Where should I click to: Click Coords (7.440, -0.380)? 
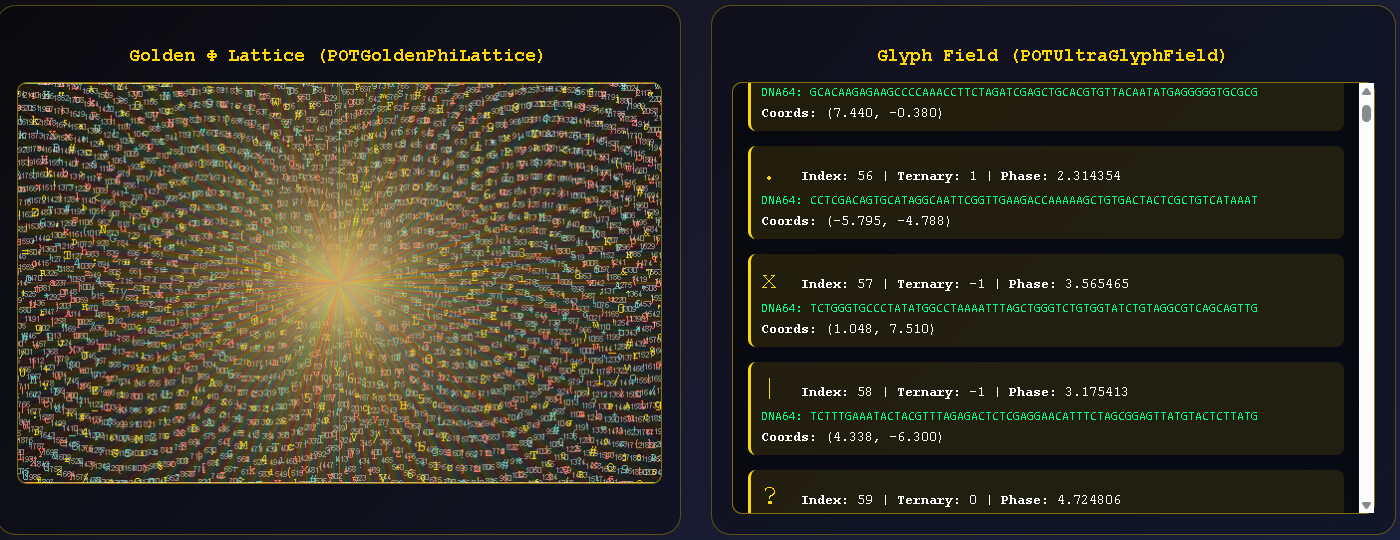(852, 113)
